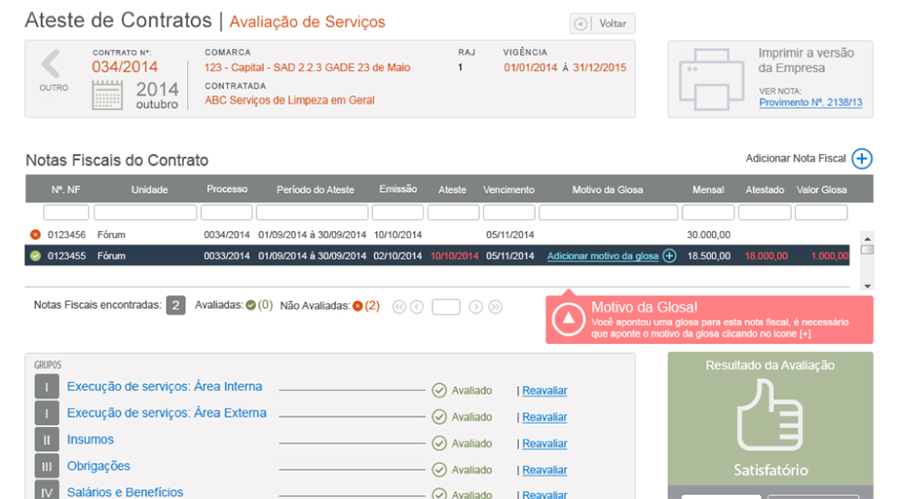This screenshot has height=499, width=900.
Task: Go to the next page of notas fiscais
Action: click(x=476, y=307)
